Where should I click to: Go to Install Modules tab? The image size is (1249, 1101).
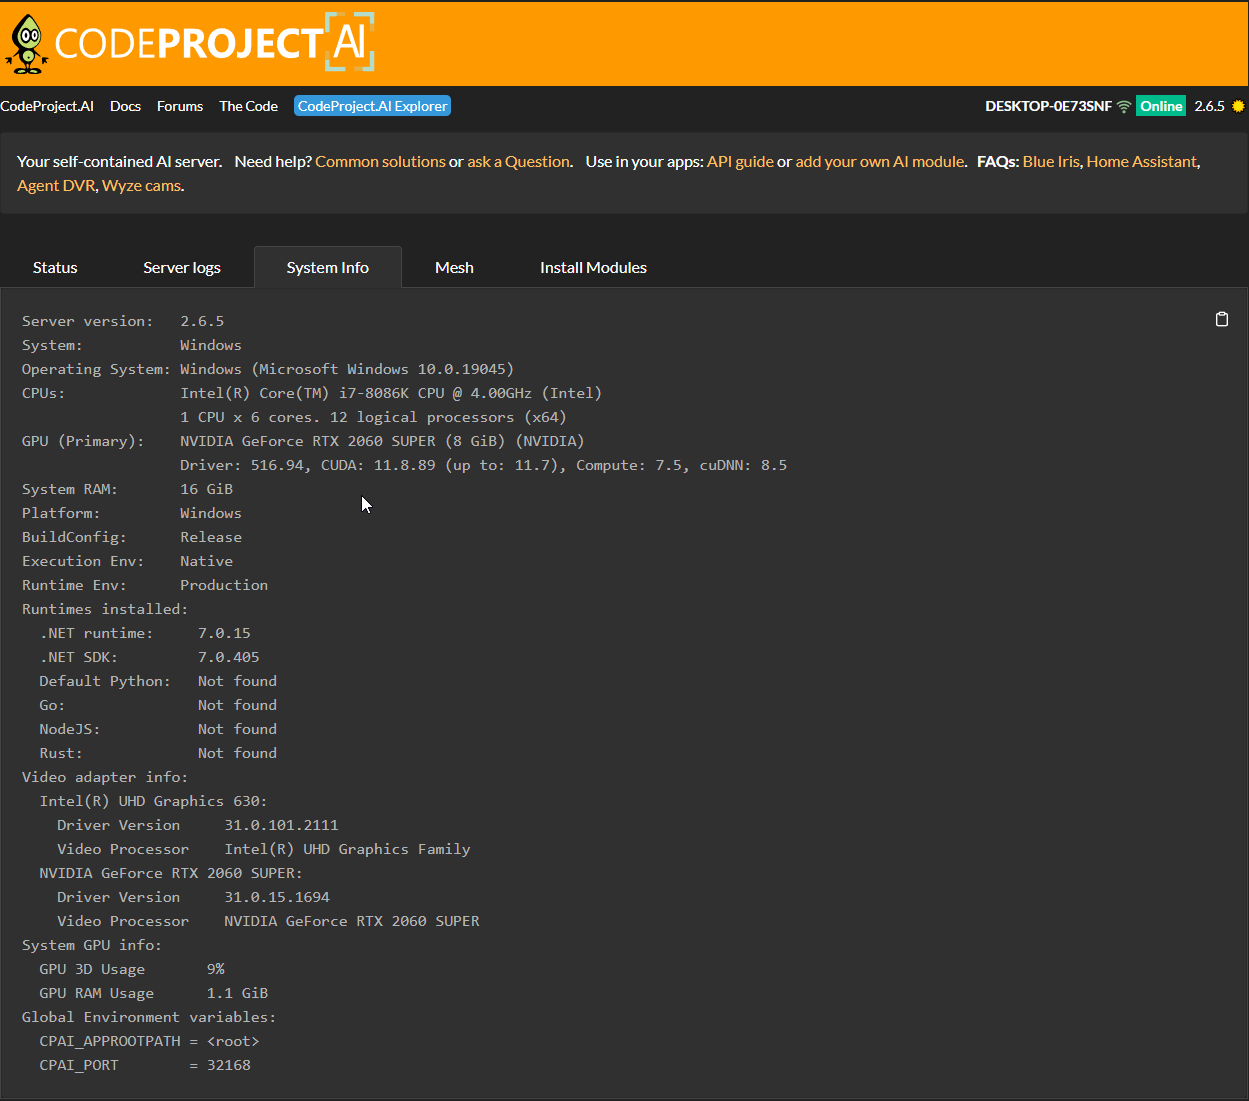593,267
